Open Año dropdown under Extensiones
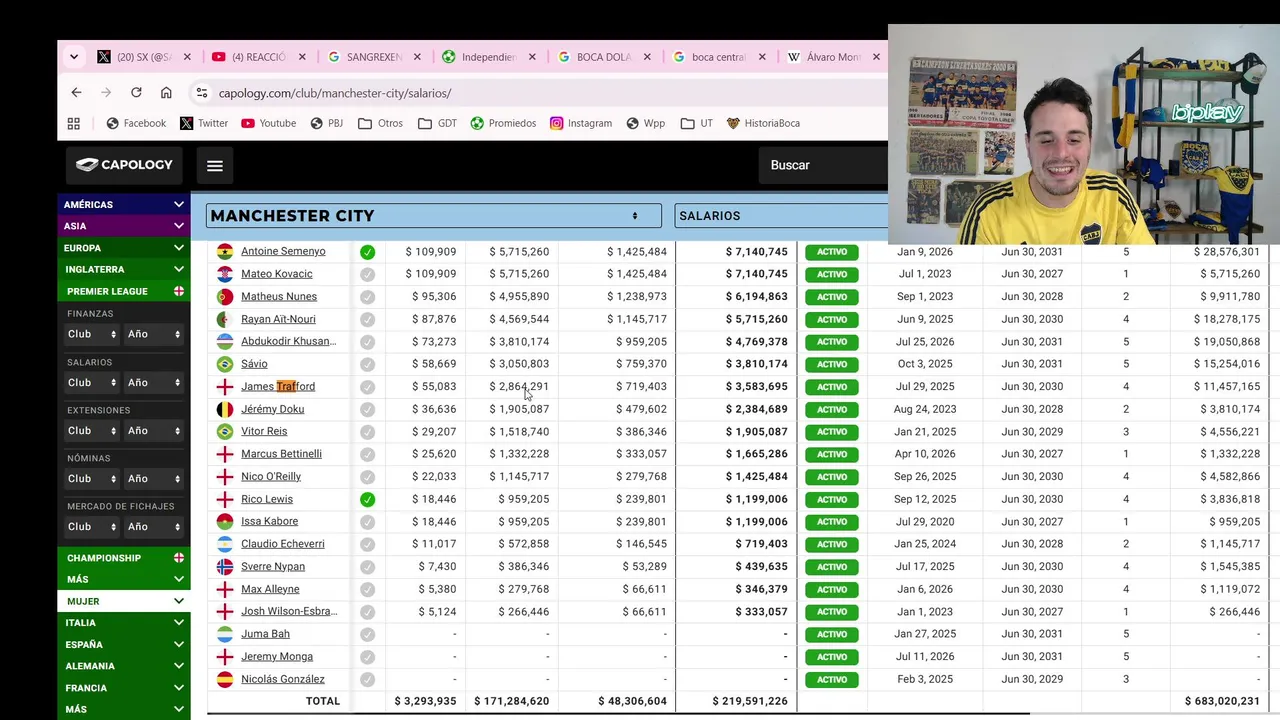Viewport: 1280px width, 720px height. pyautogui.click(x=153, y=431)
